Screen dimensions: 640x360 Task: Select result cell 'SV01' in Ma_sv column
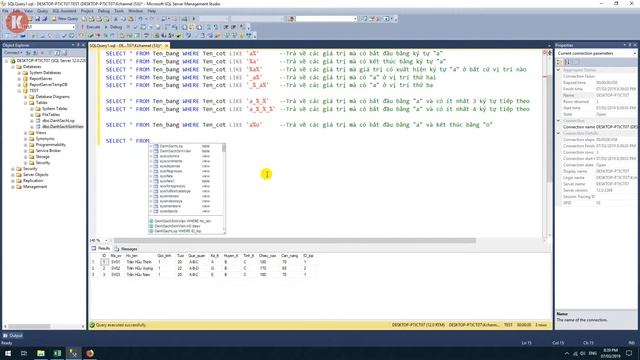tap(116, 262)
